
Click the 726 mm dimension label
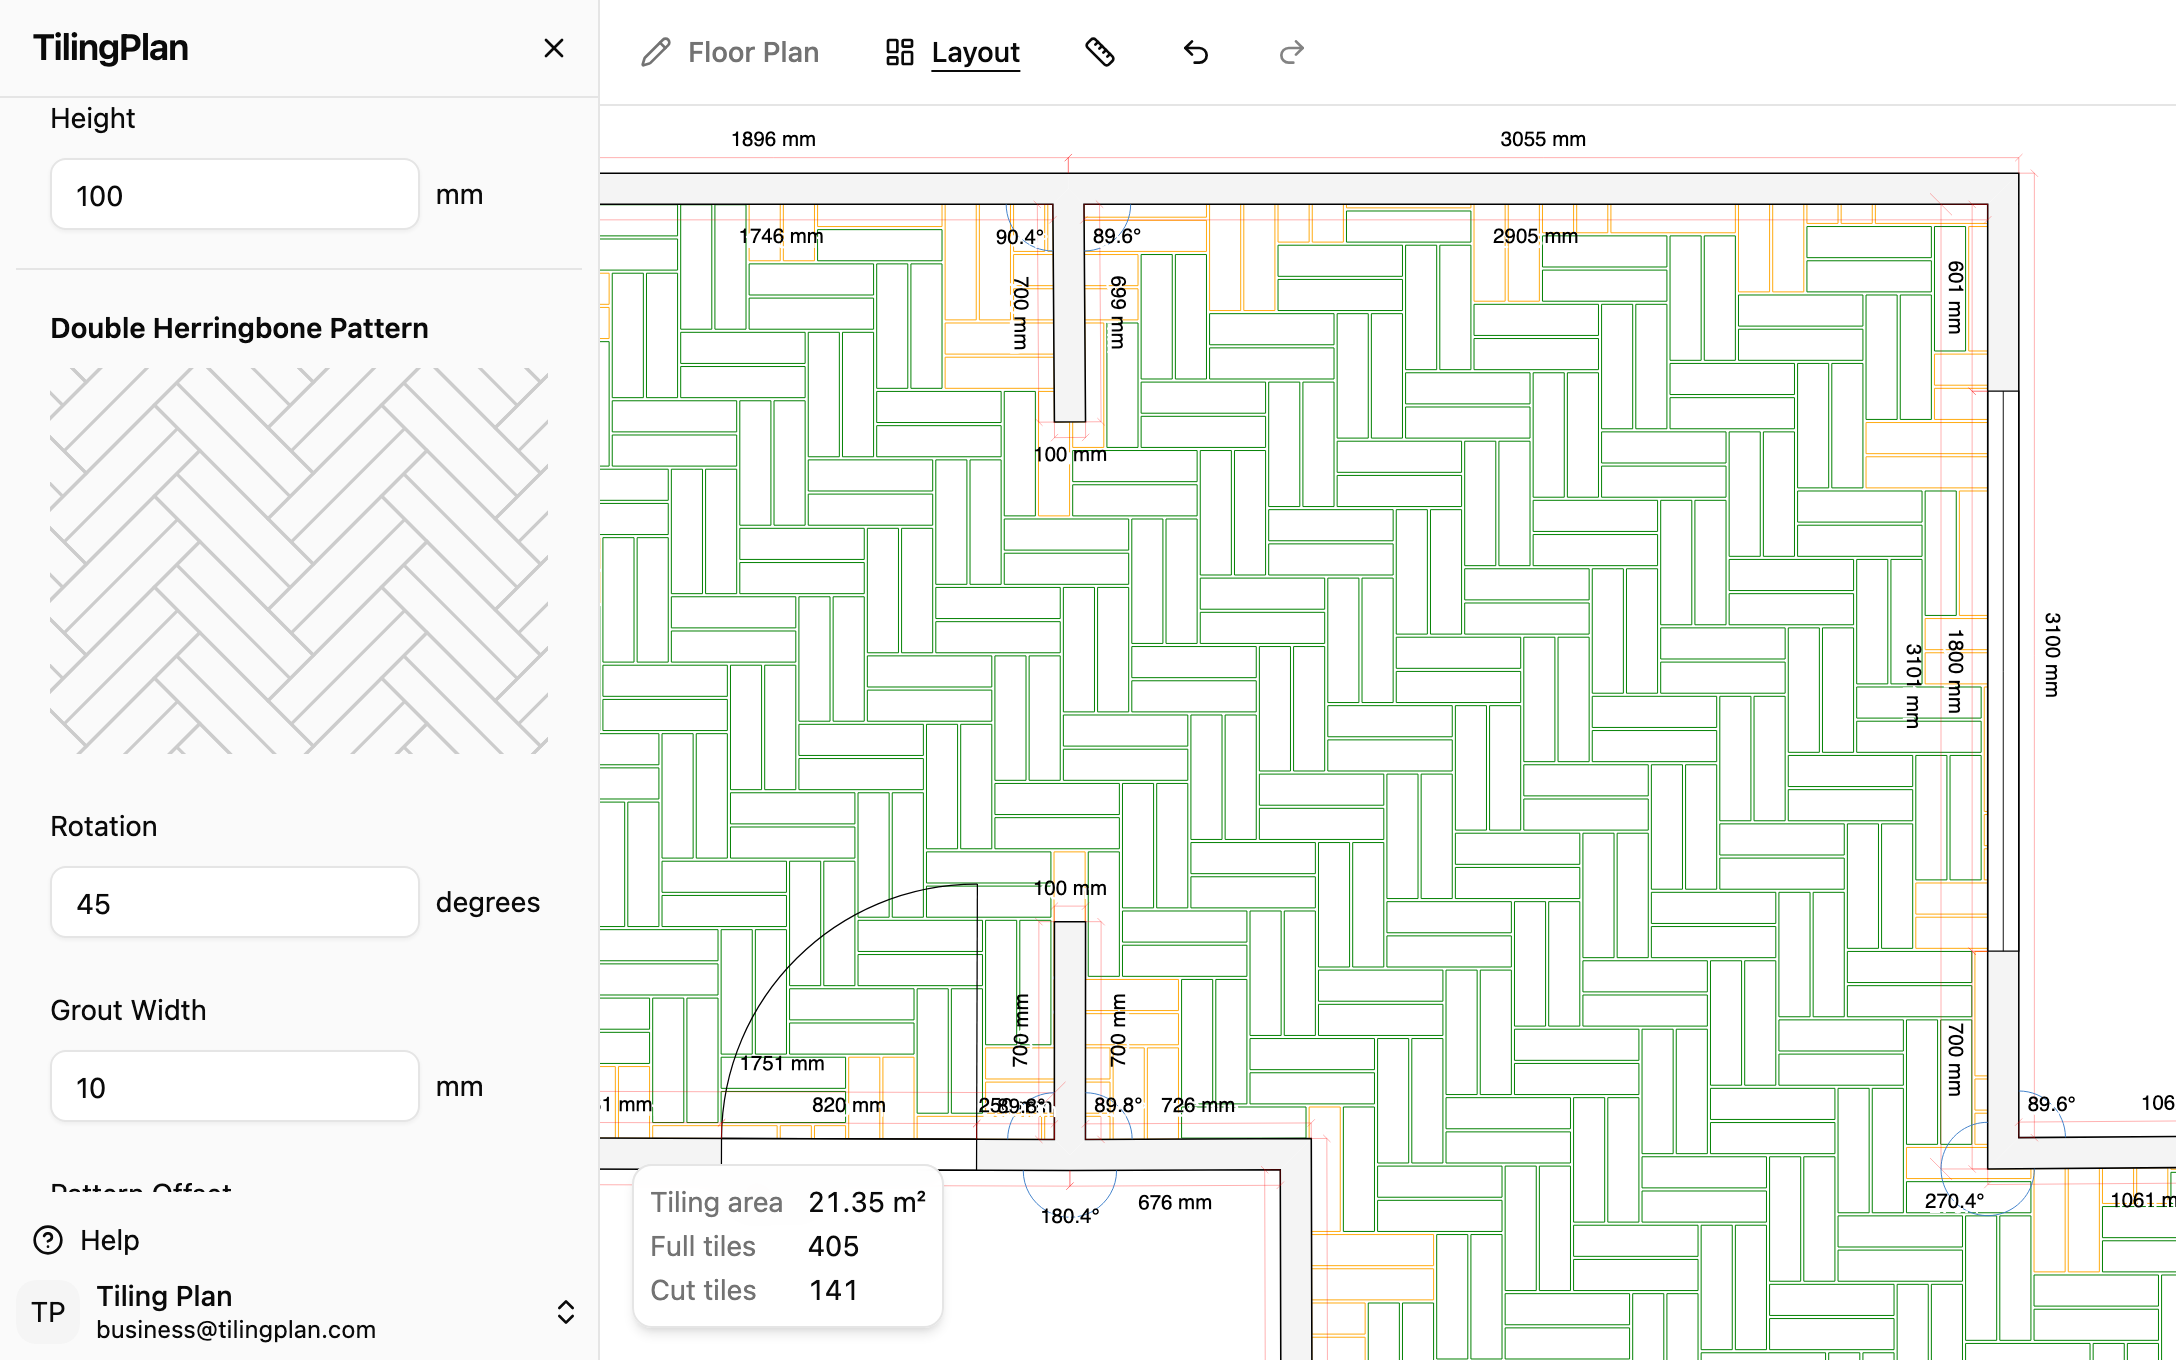tap(1198, 1105)
